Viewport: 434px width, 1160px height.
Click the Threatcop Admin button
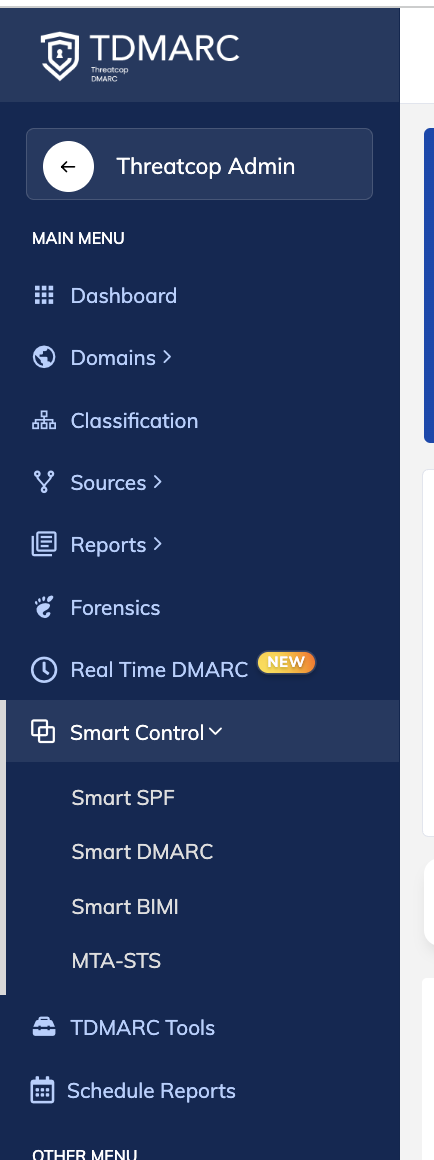[200, 164]
